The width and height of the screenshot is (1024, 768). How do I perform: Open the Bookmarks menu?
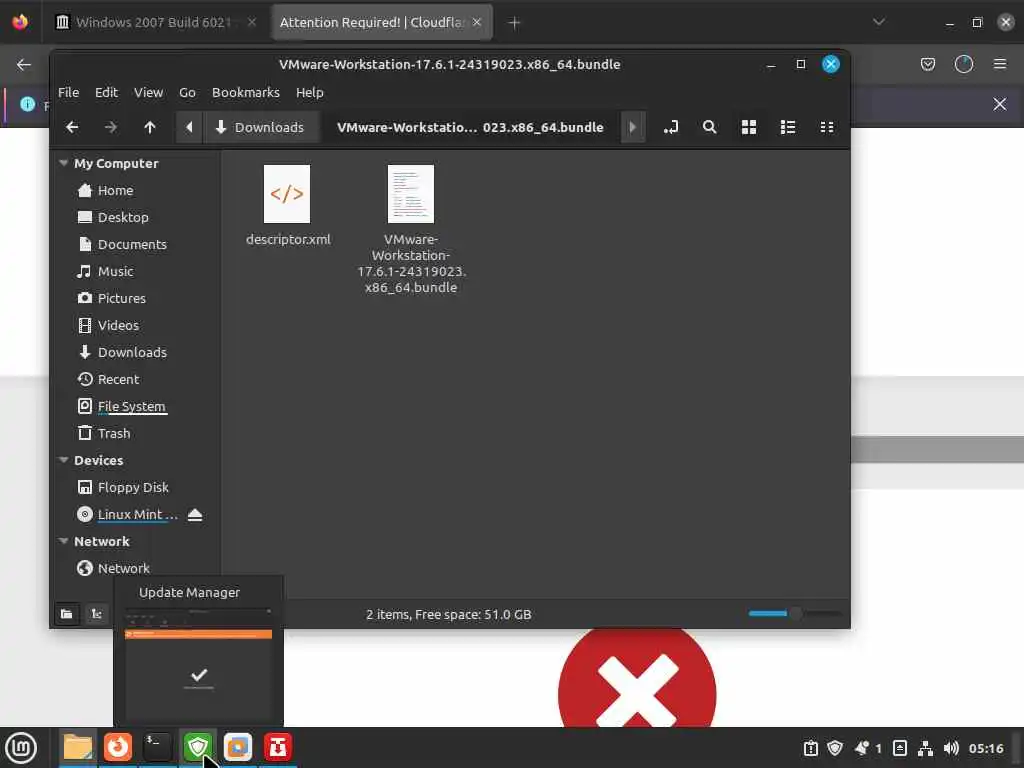(246, 93)
